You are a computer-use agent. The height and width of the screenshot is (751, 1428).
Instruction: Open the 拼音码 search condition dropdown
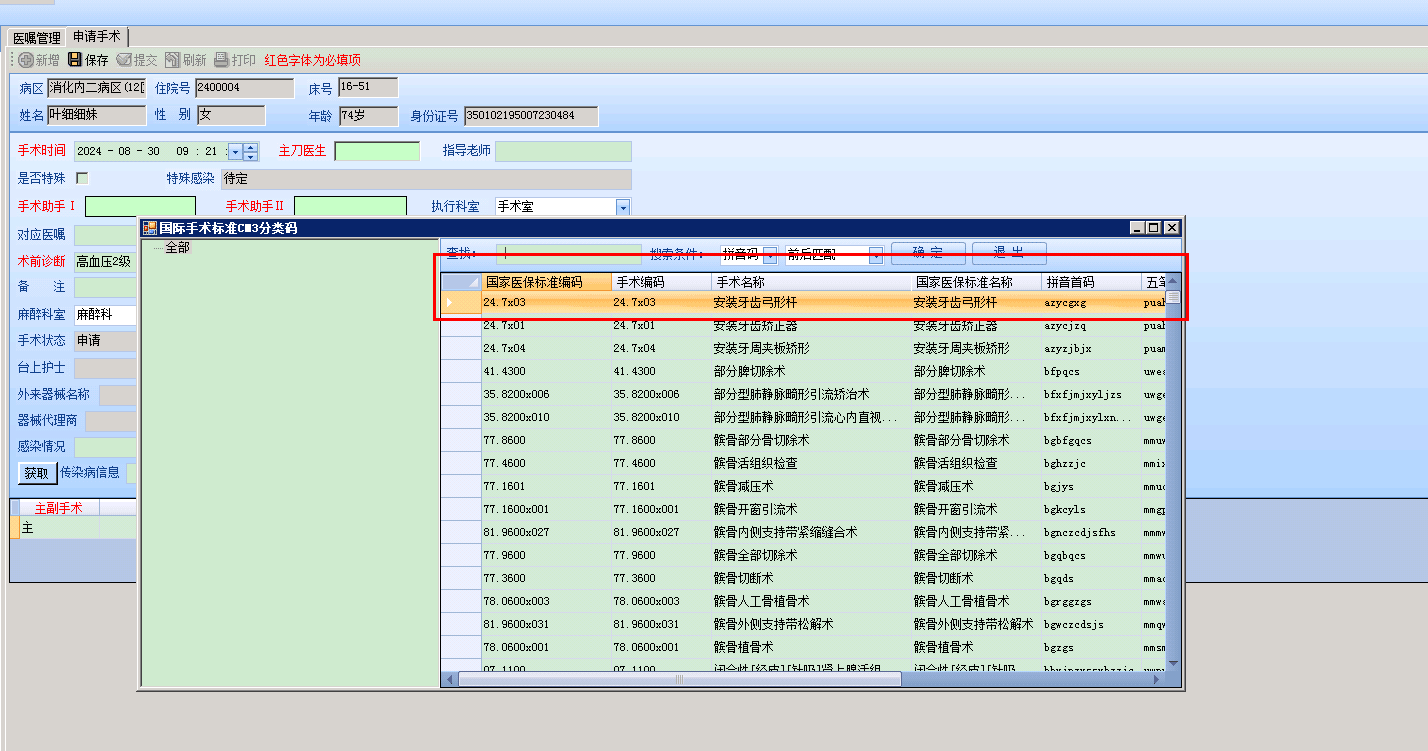click(768, 254)
